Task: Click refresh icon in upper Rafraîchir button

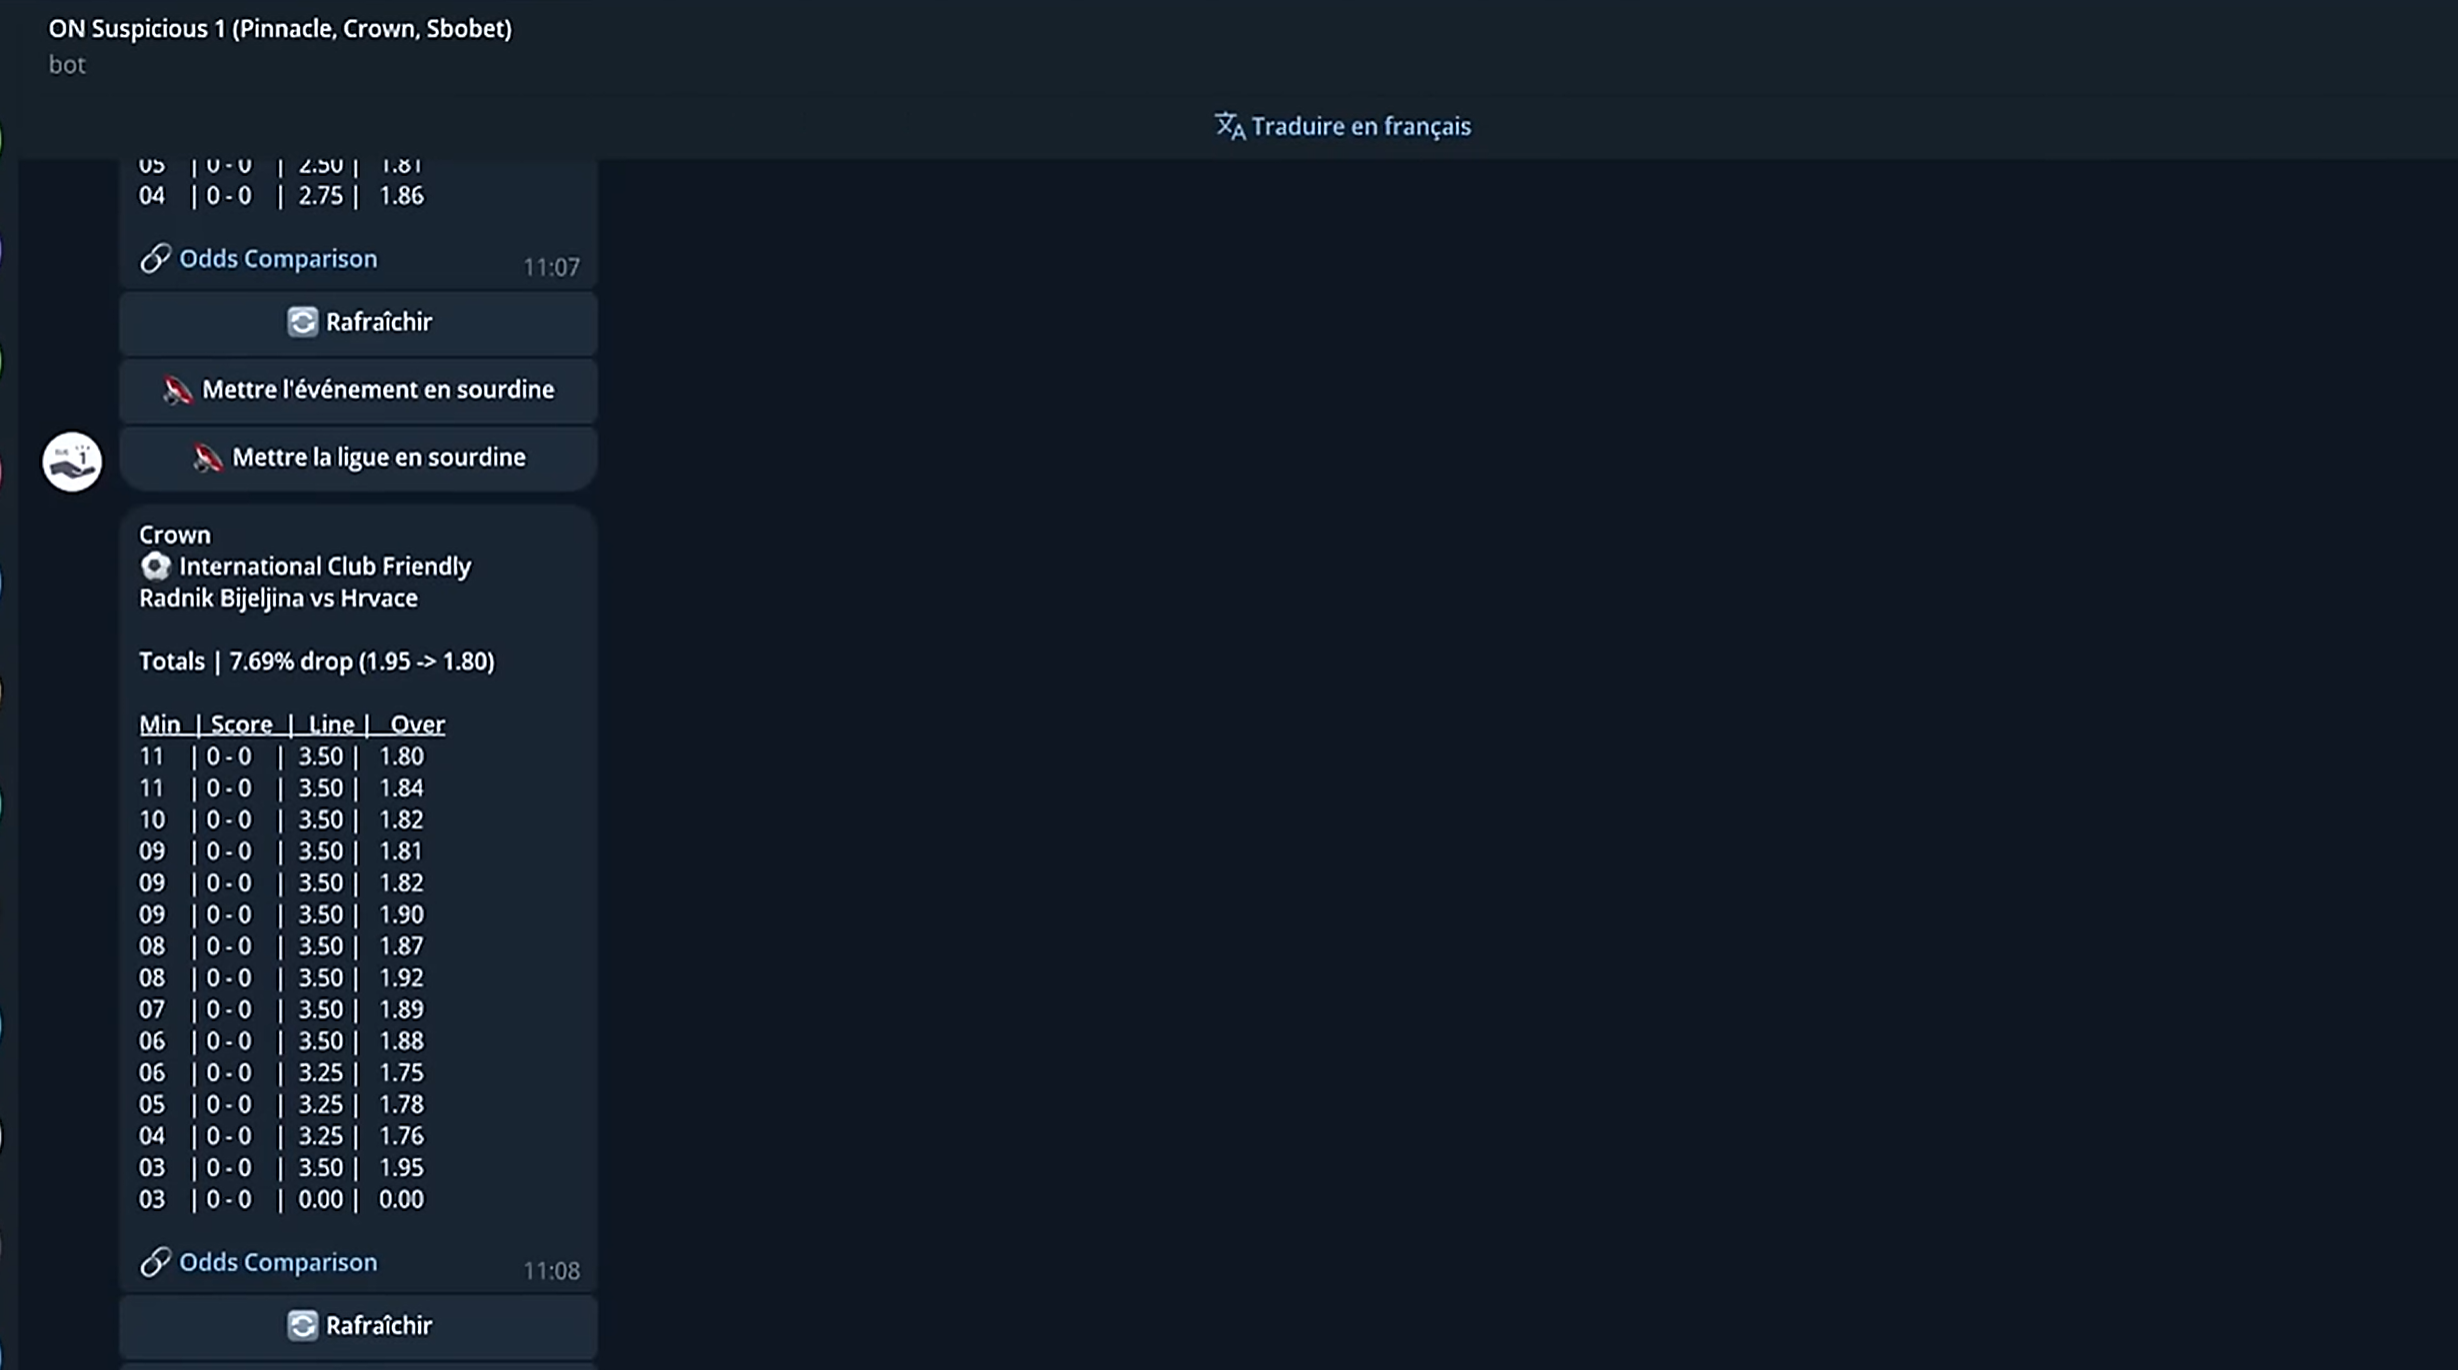Action: (x=302, y=322)
